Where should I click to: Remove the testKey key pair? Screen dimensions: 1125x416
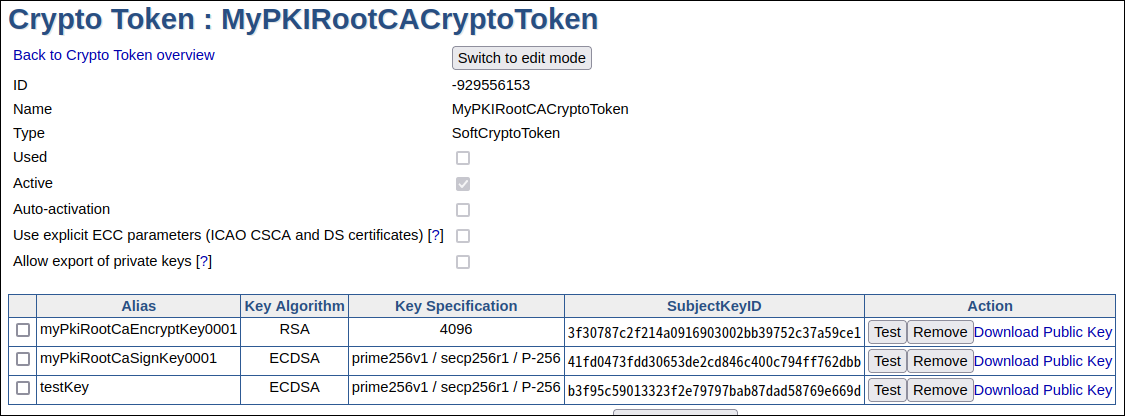[x=940, y=390]
